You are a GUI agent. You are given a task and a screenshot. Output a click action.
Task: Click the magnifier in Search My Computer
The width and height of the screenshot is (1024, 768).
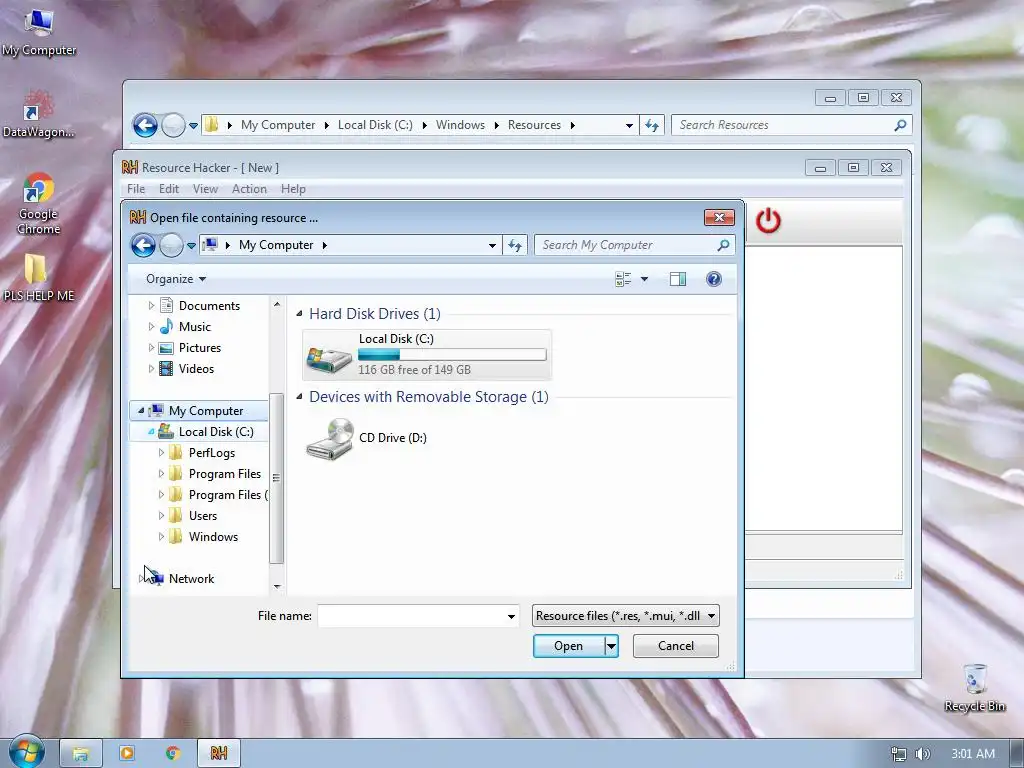tap(723, 245)
